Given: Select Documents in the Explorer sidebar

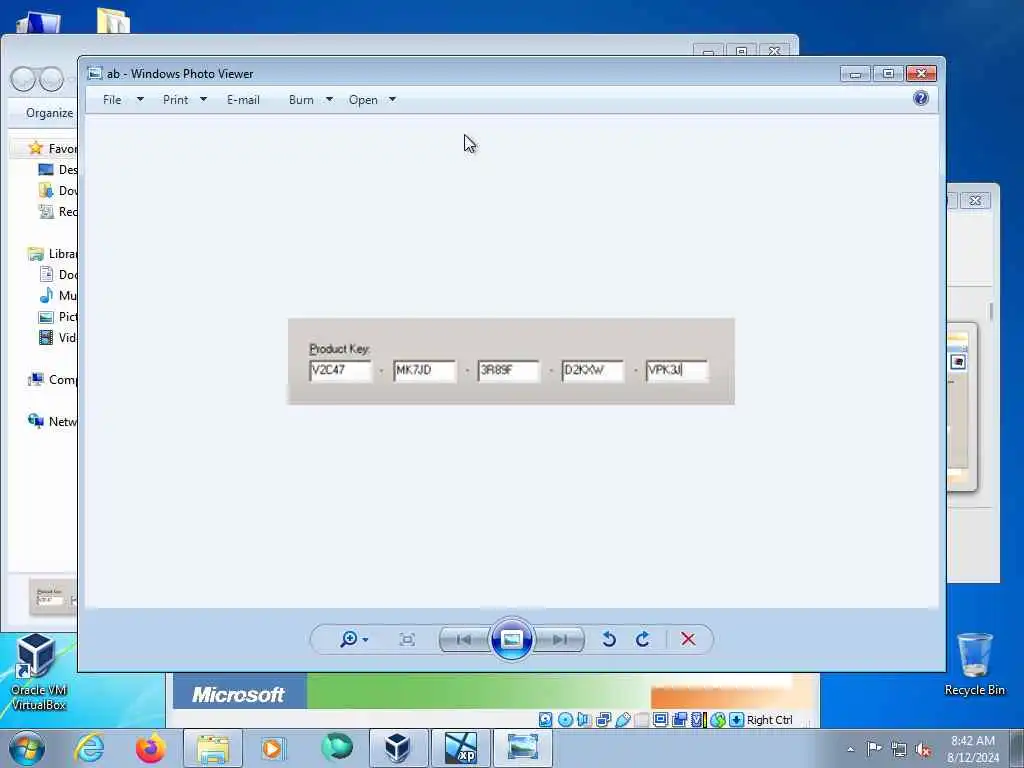Looking at the screenshot, I should pos(58,275).
